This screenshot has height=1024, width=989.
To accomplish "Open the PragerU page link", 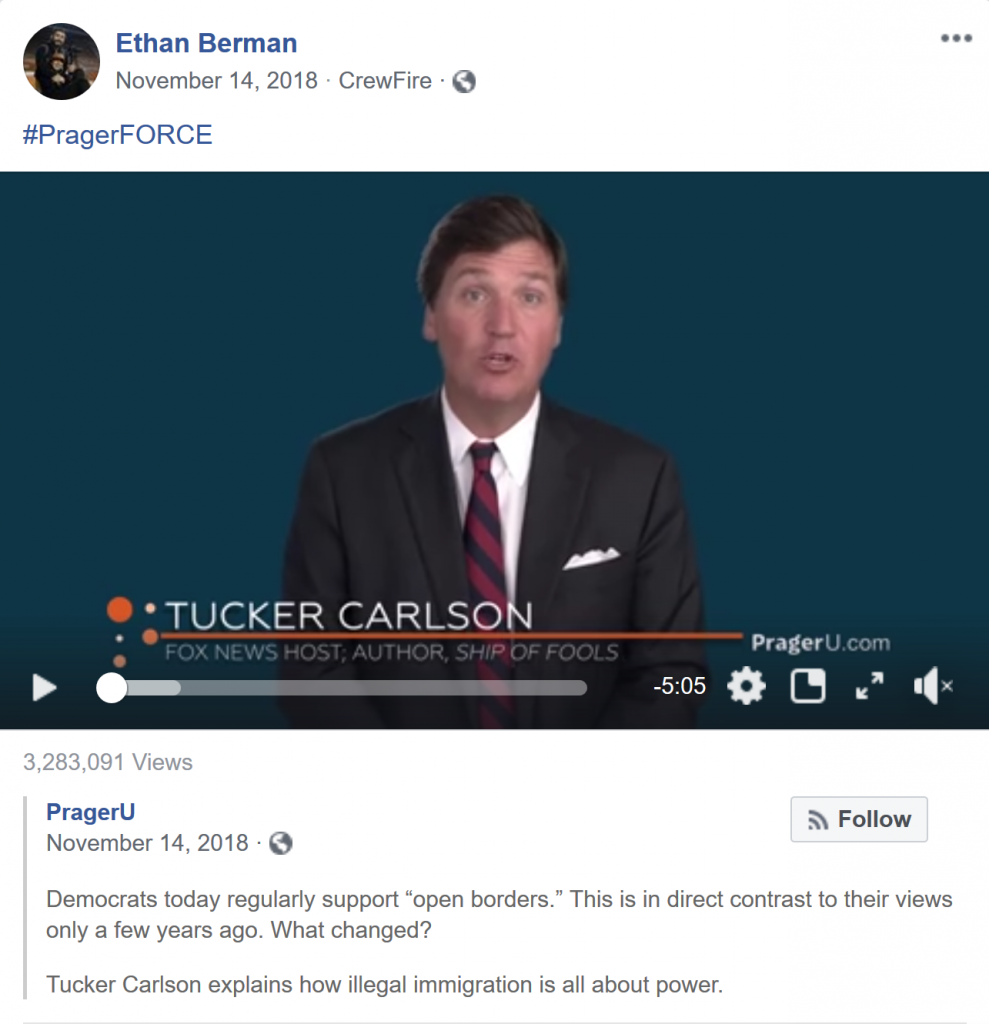I will click(x=91, y=812).
